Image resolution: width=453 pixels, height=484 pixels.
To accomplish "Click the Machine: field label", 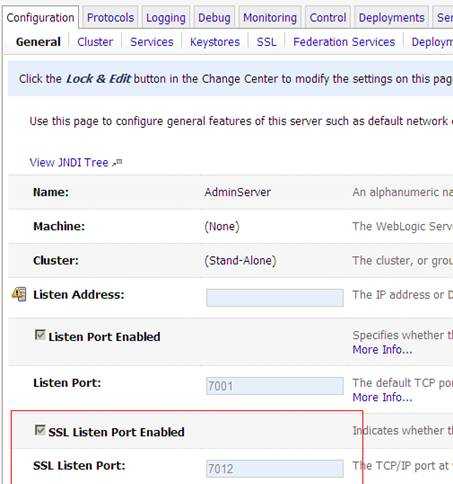I will click(59, 226).
